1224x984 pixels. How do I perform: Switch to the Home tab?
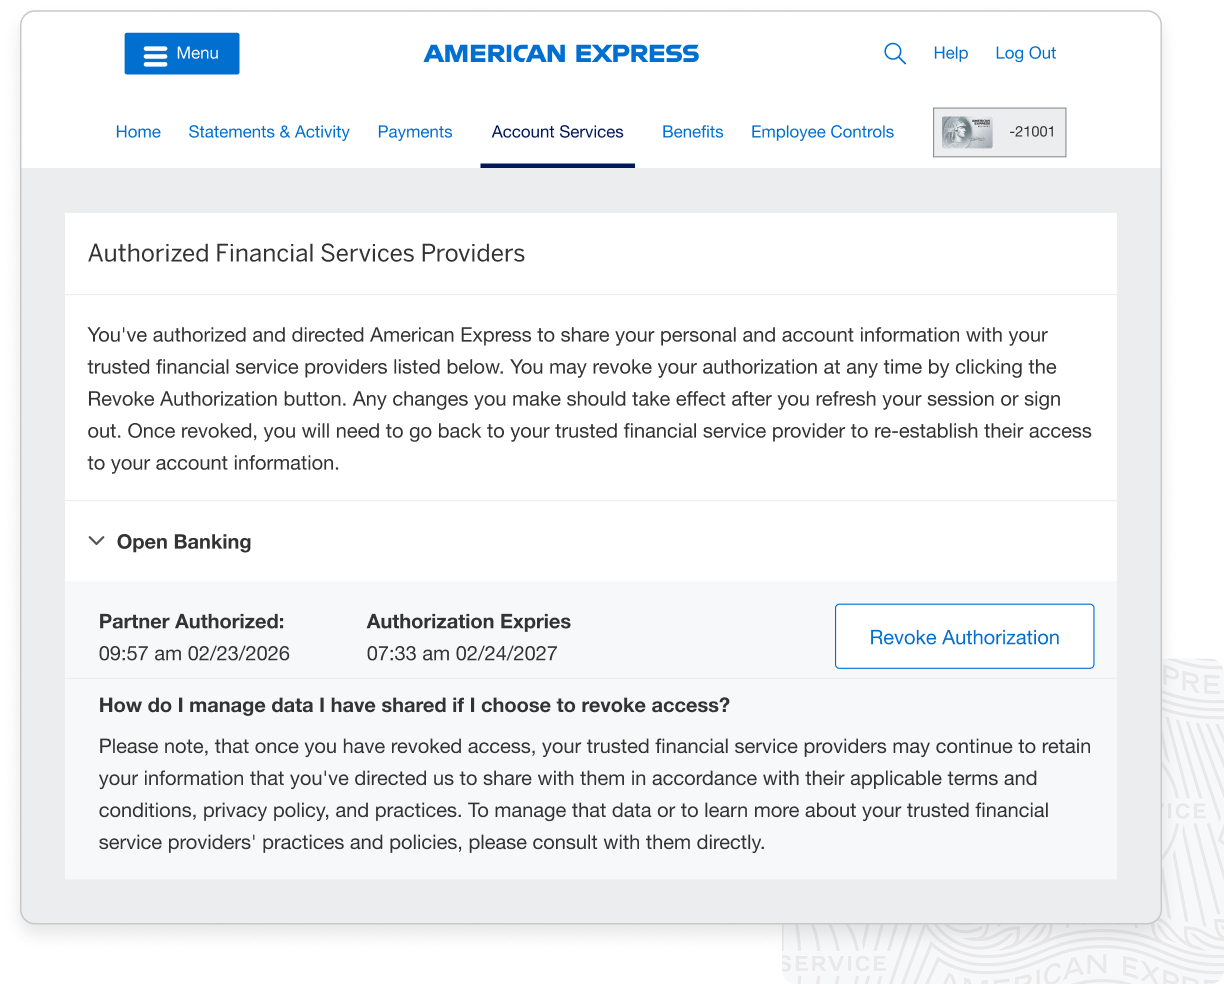[137, 131]
